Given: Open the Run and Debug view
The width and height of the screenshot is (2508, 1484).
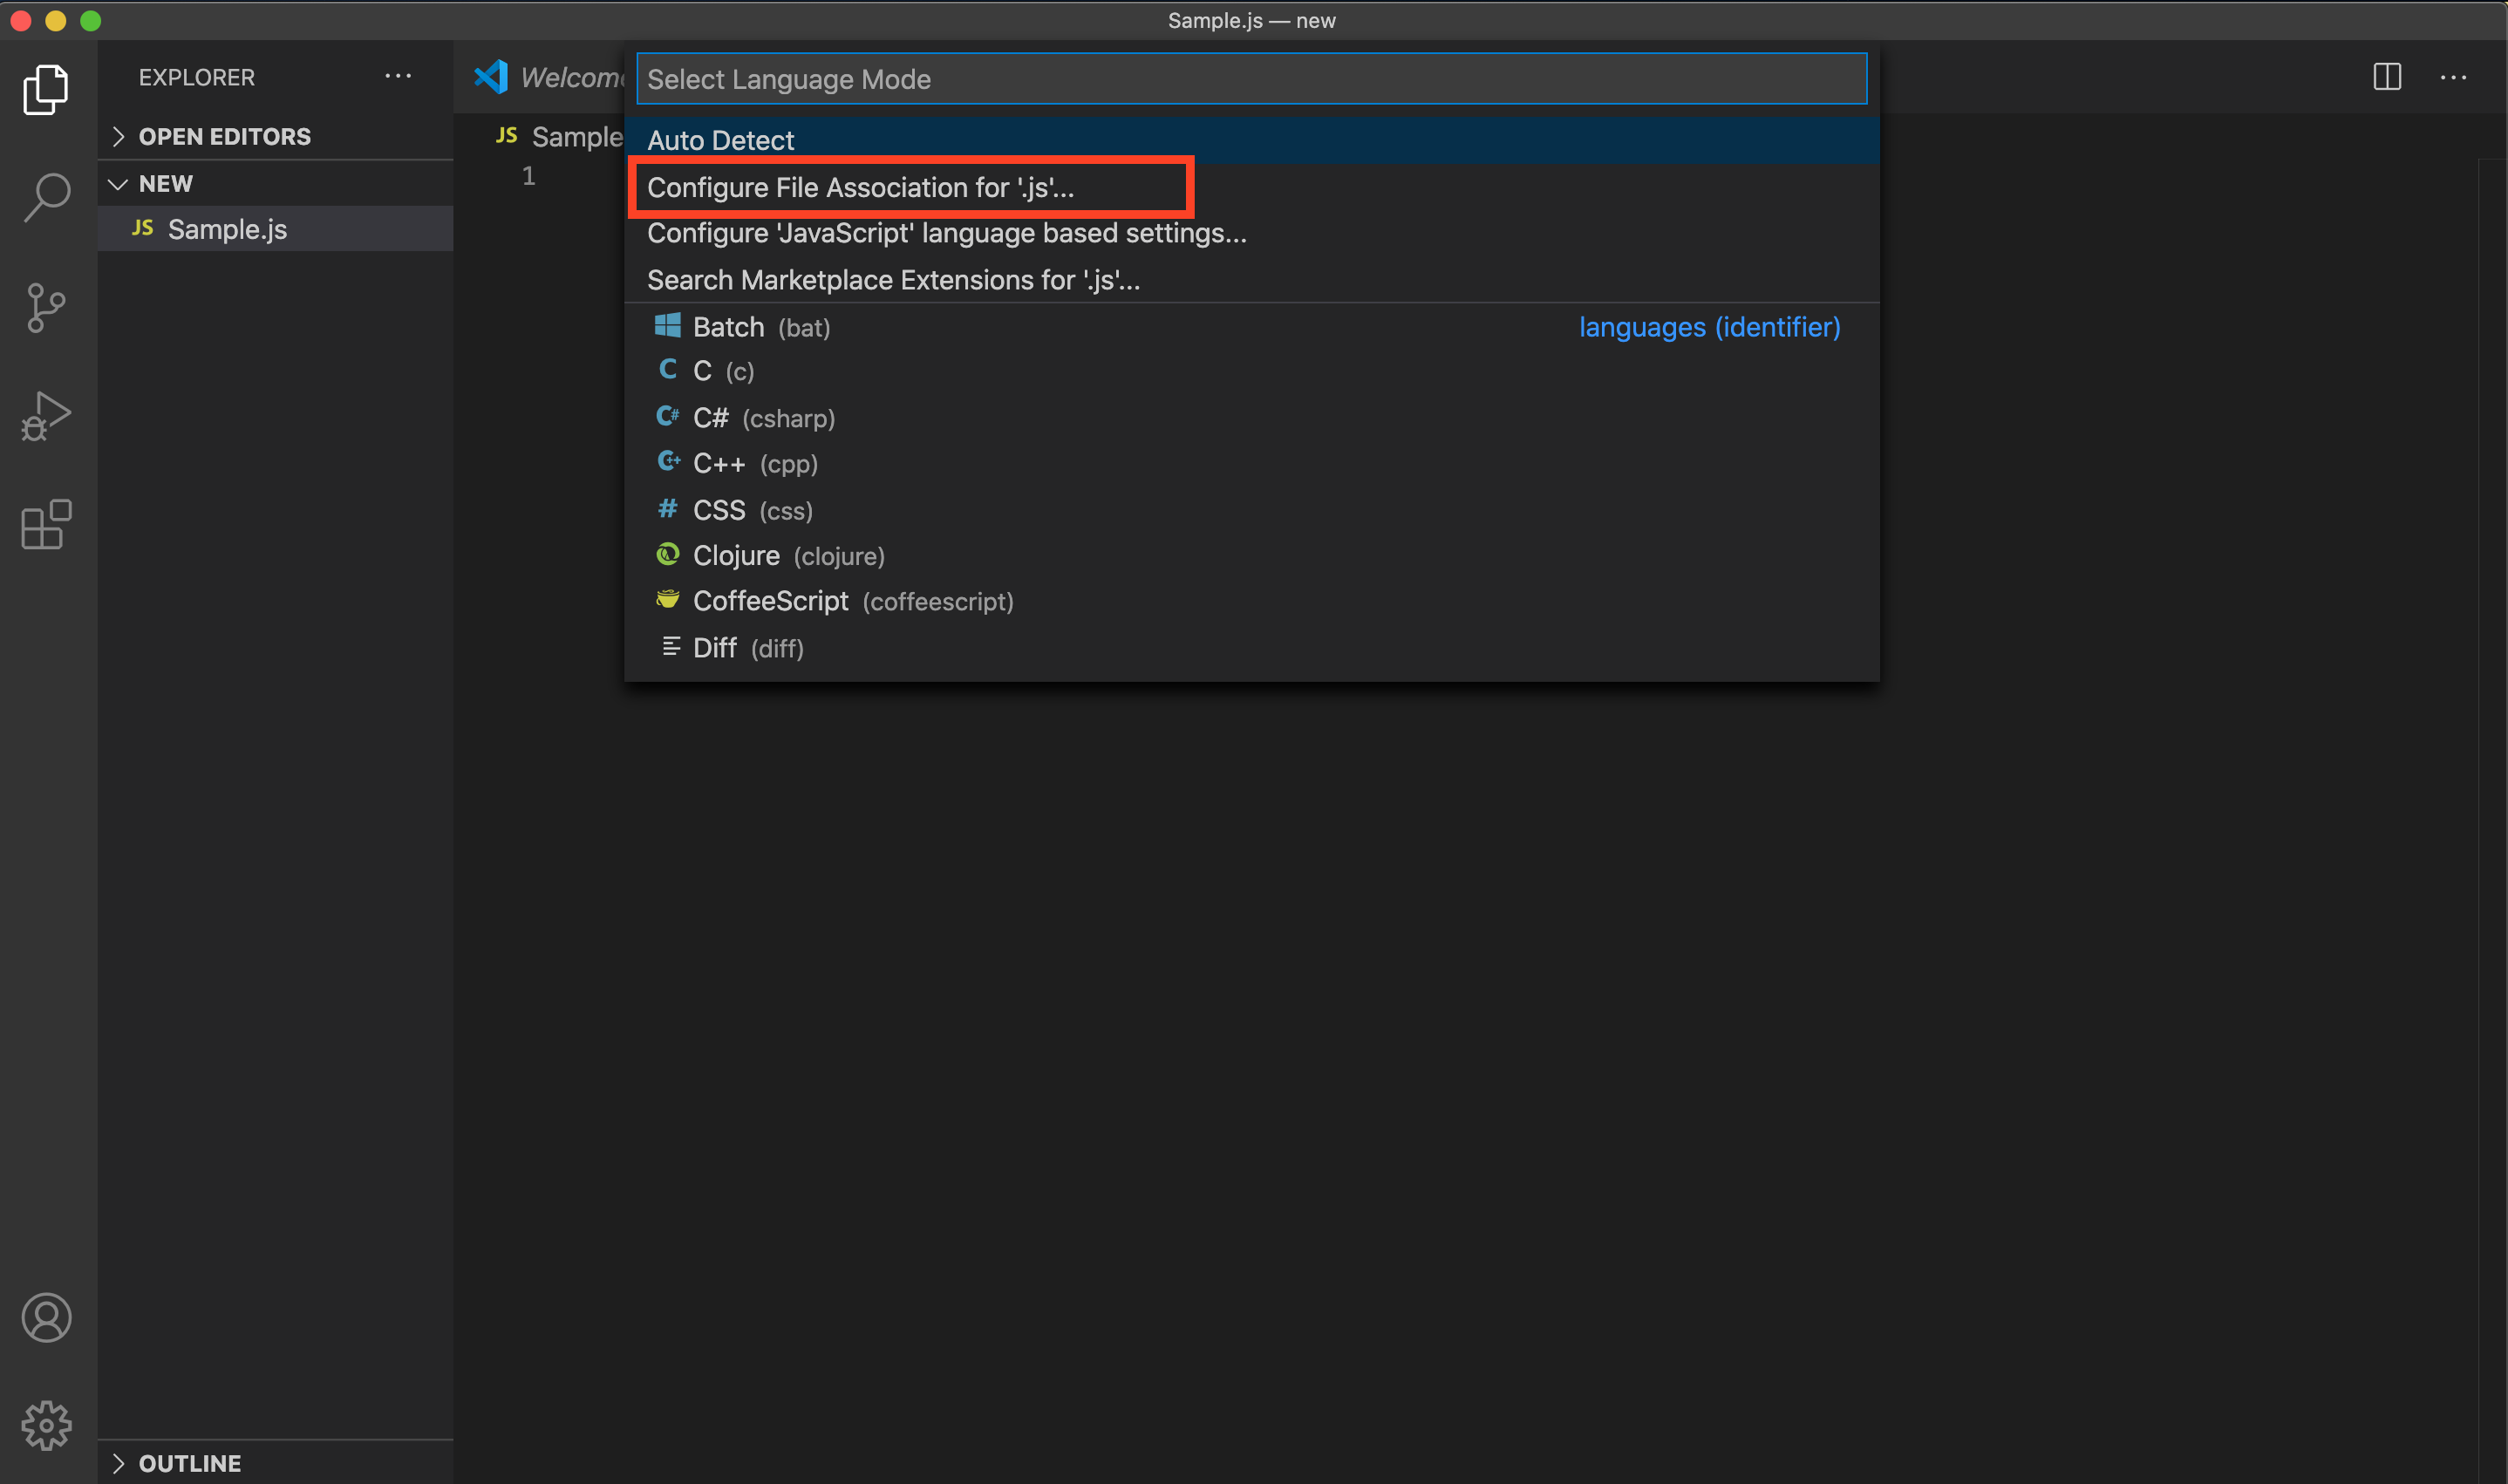Looking at the screenshot, I should pos(46,416).
